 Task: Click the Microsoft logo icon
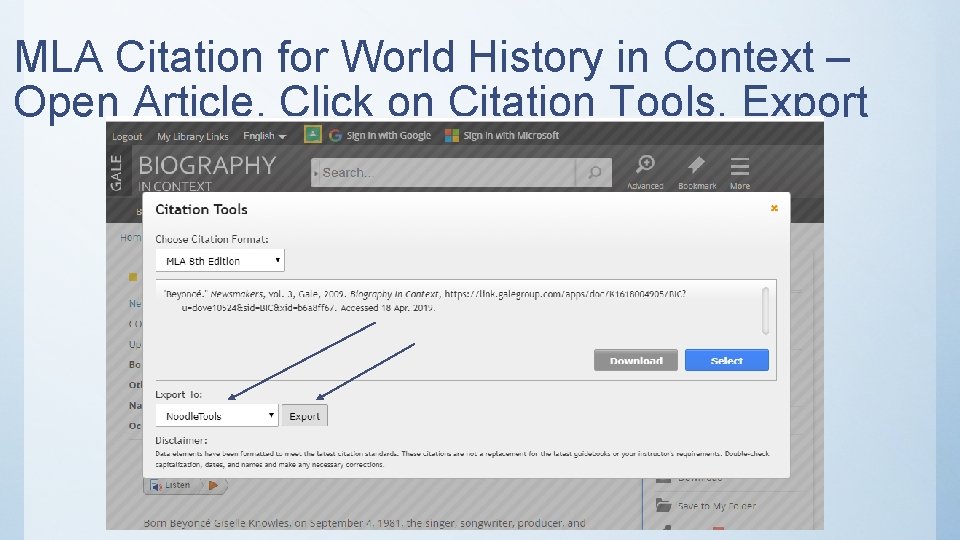[452, 135]
